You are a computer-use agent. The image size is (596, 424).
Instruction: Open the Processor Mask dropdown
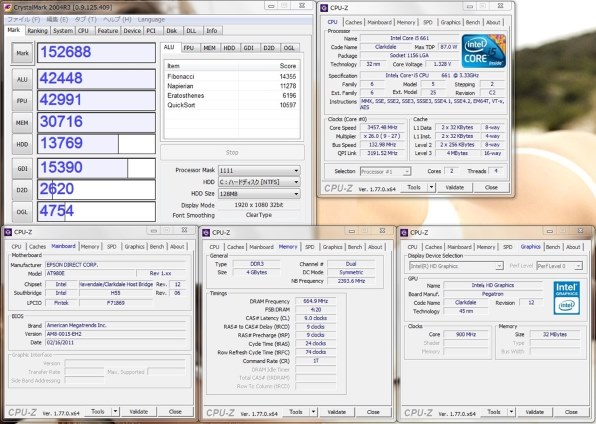(259, 170)
